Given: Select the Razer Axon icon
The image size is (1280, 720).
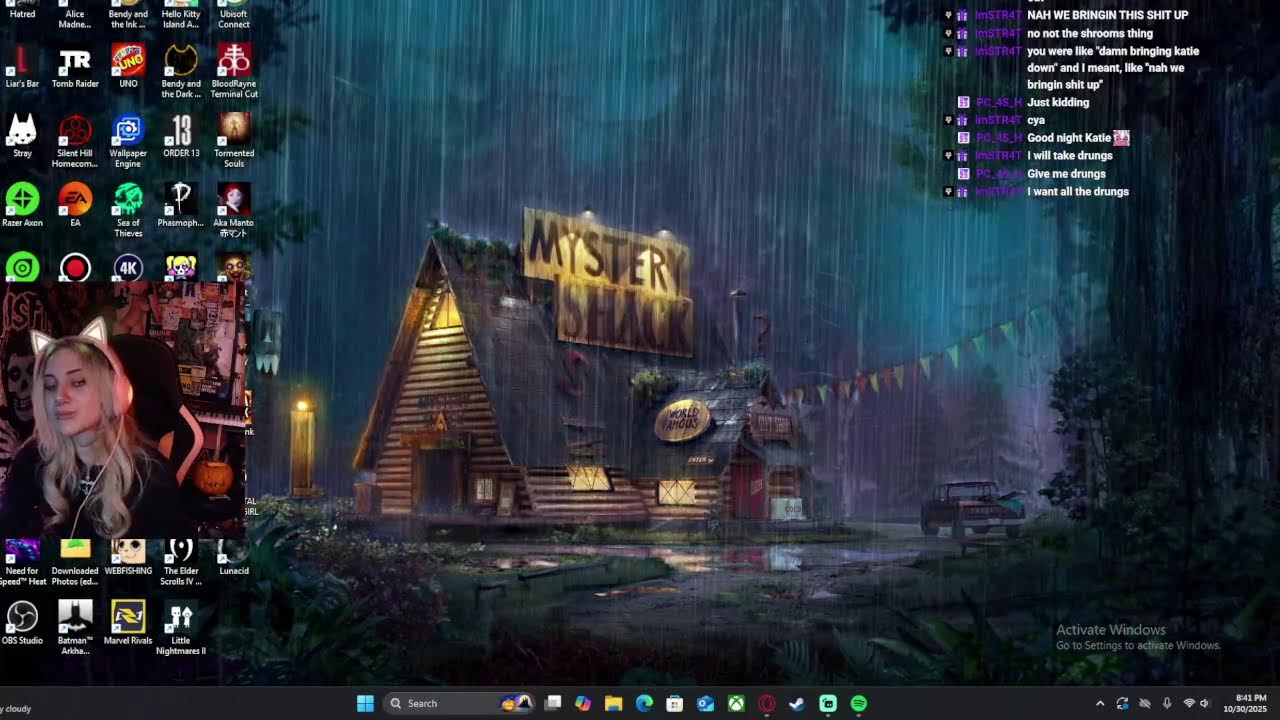Looking at the screenshot, I should (x=22, y=206).
